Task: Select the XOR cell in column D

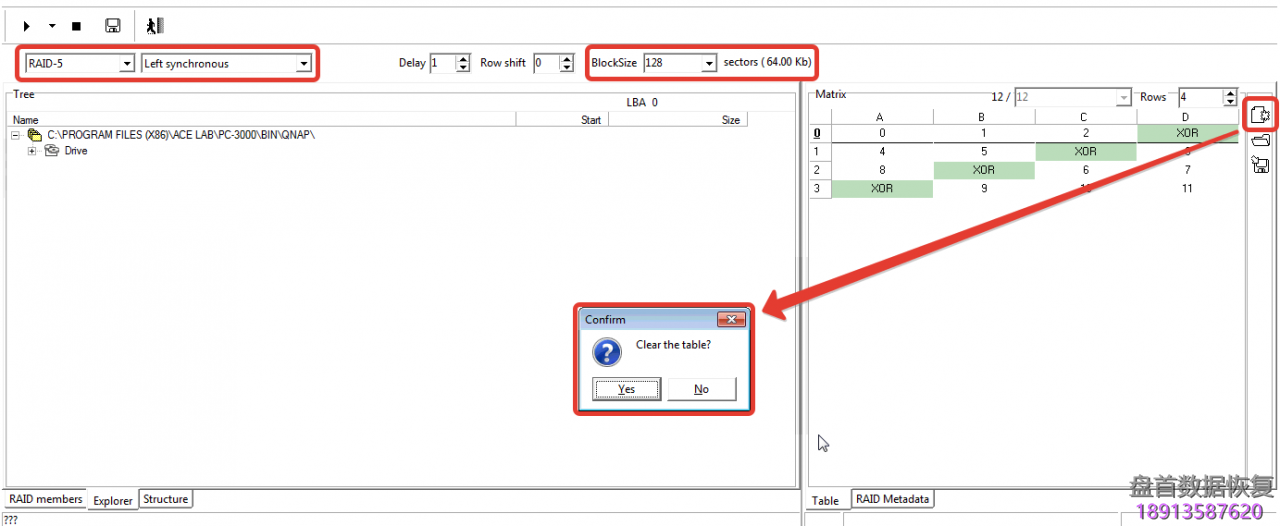Action: (x=1186, y=133)
